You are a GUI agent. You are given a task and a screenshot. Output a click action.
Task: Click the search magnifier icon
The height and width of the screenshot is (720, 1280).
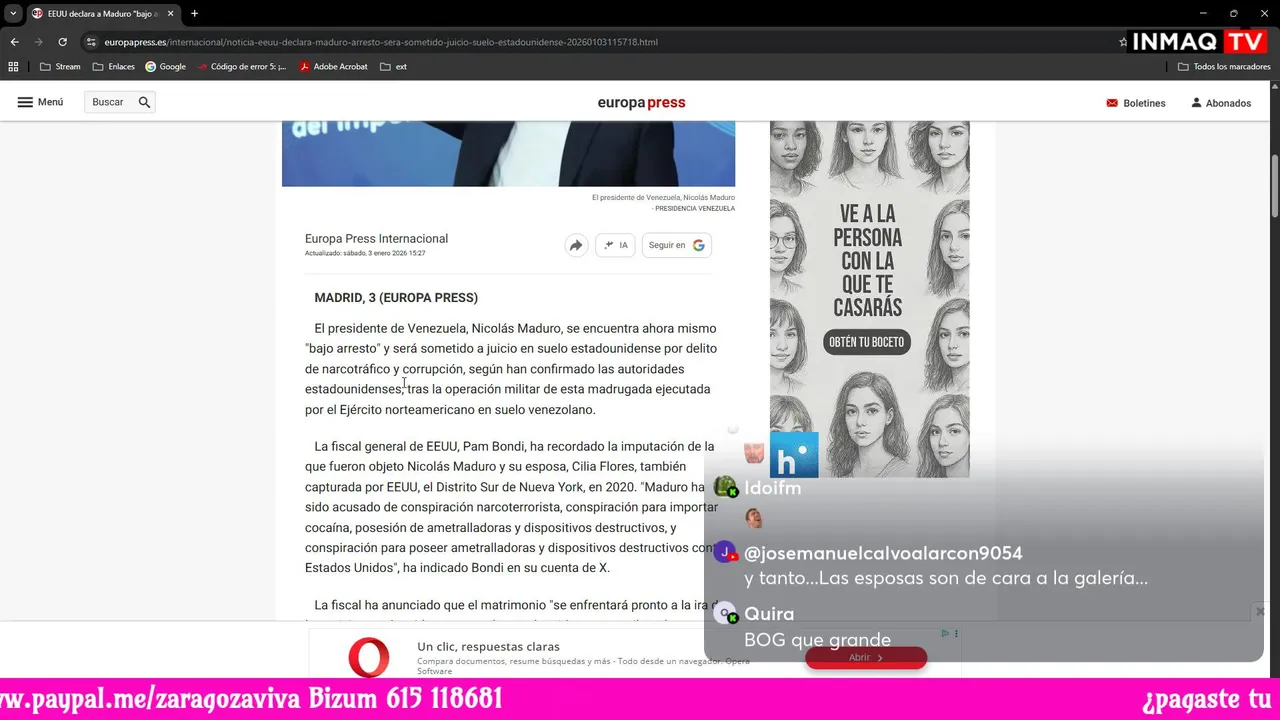click(144, 102)
